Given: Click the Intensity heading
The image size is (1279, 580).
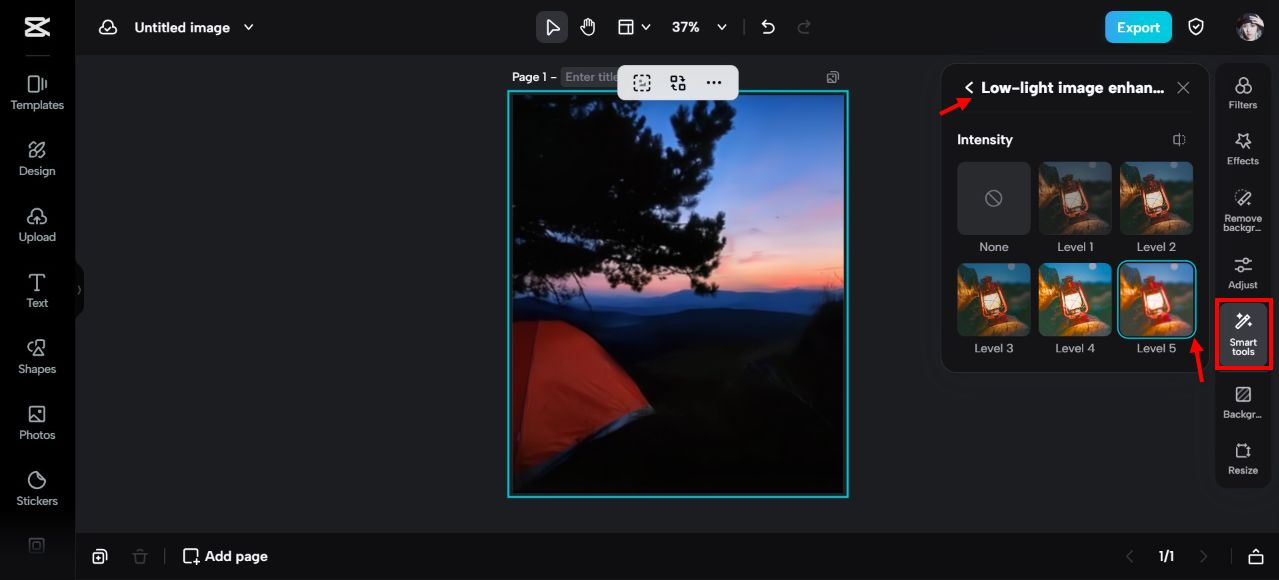Looking at the screenshot, I should pos(985,140).
